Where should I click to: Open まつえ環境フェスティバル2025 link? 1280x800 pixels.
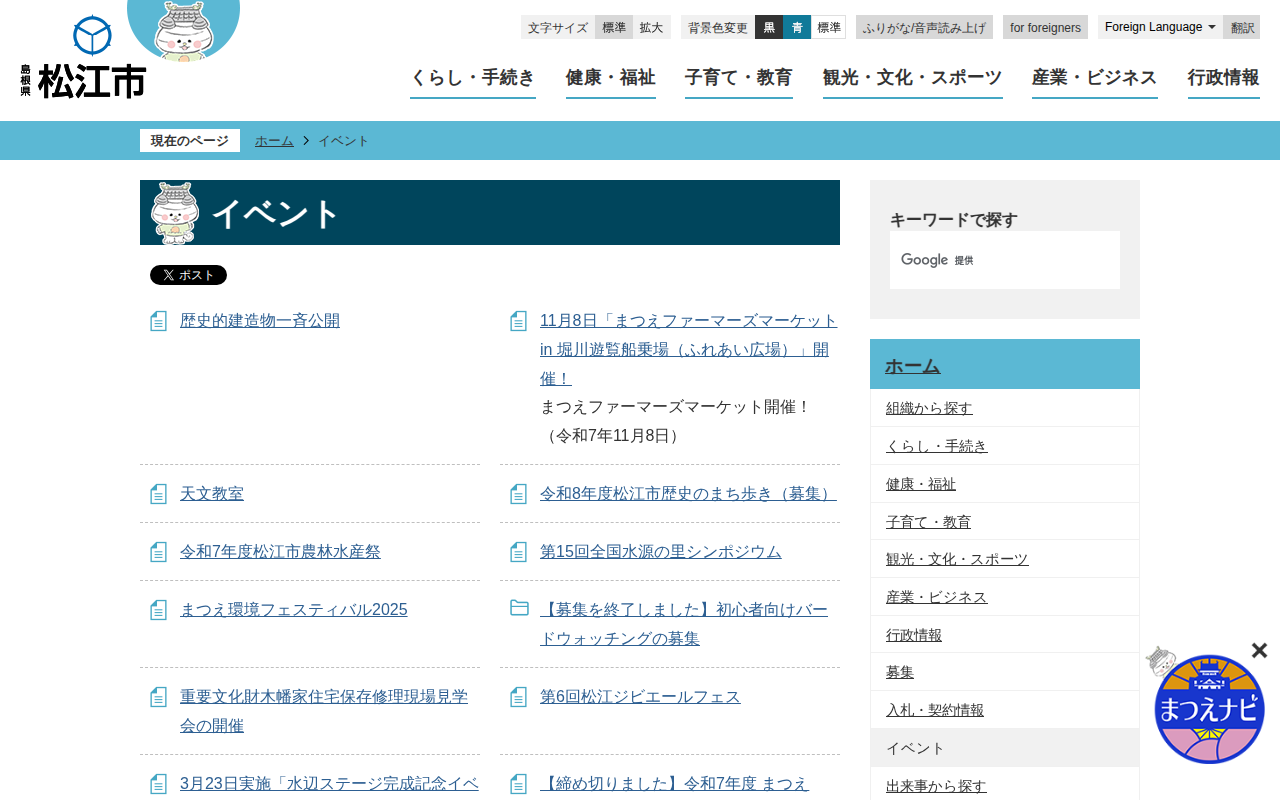pos(294,610)
